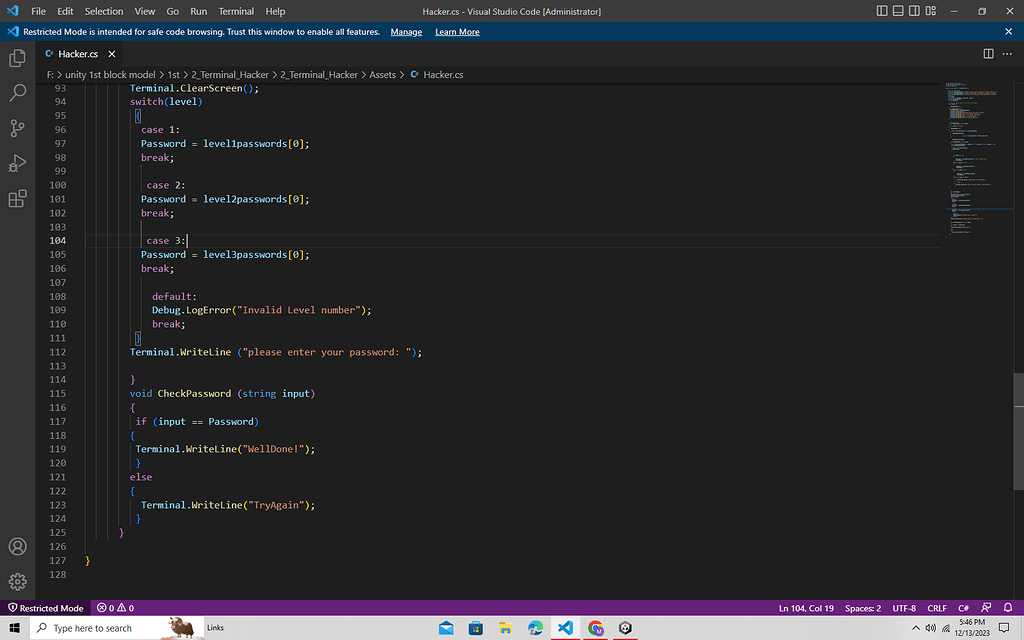Screen dimensions: 1024x640
Task: Click the taskbar clock showing 5:46 PM
Action: pos(972,628)
